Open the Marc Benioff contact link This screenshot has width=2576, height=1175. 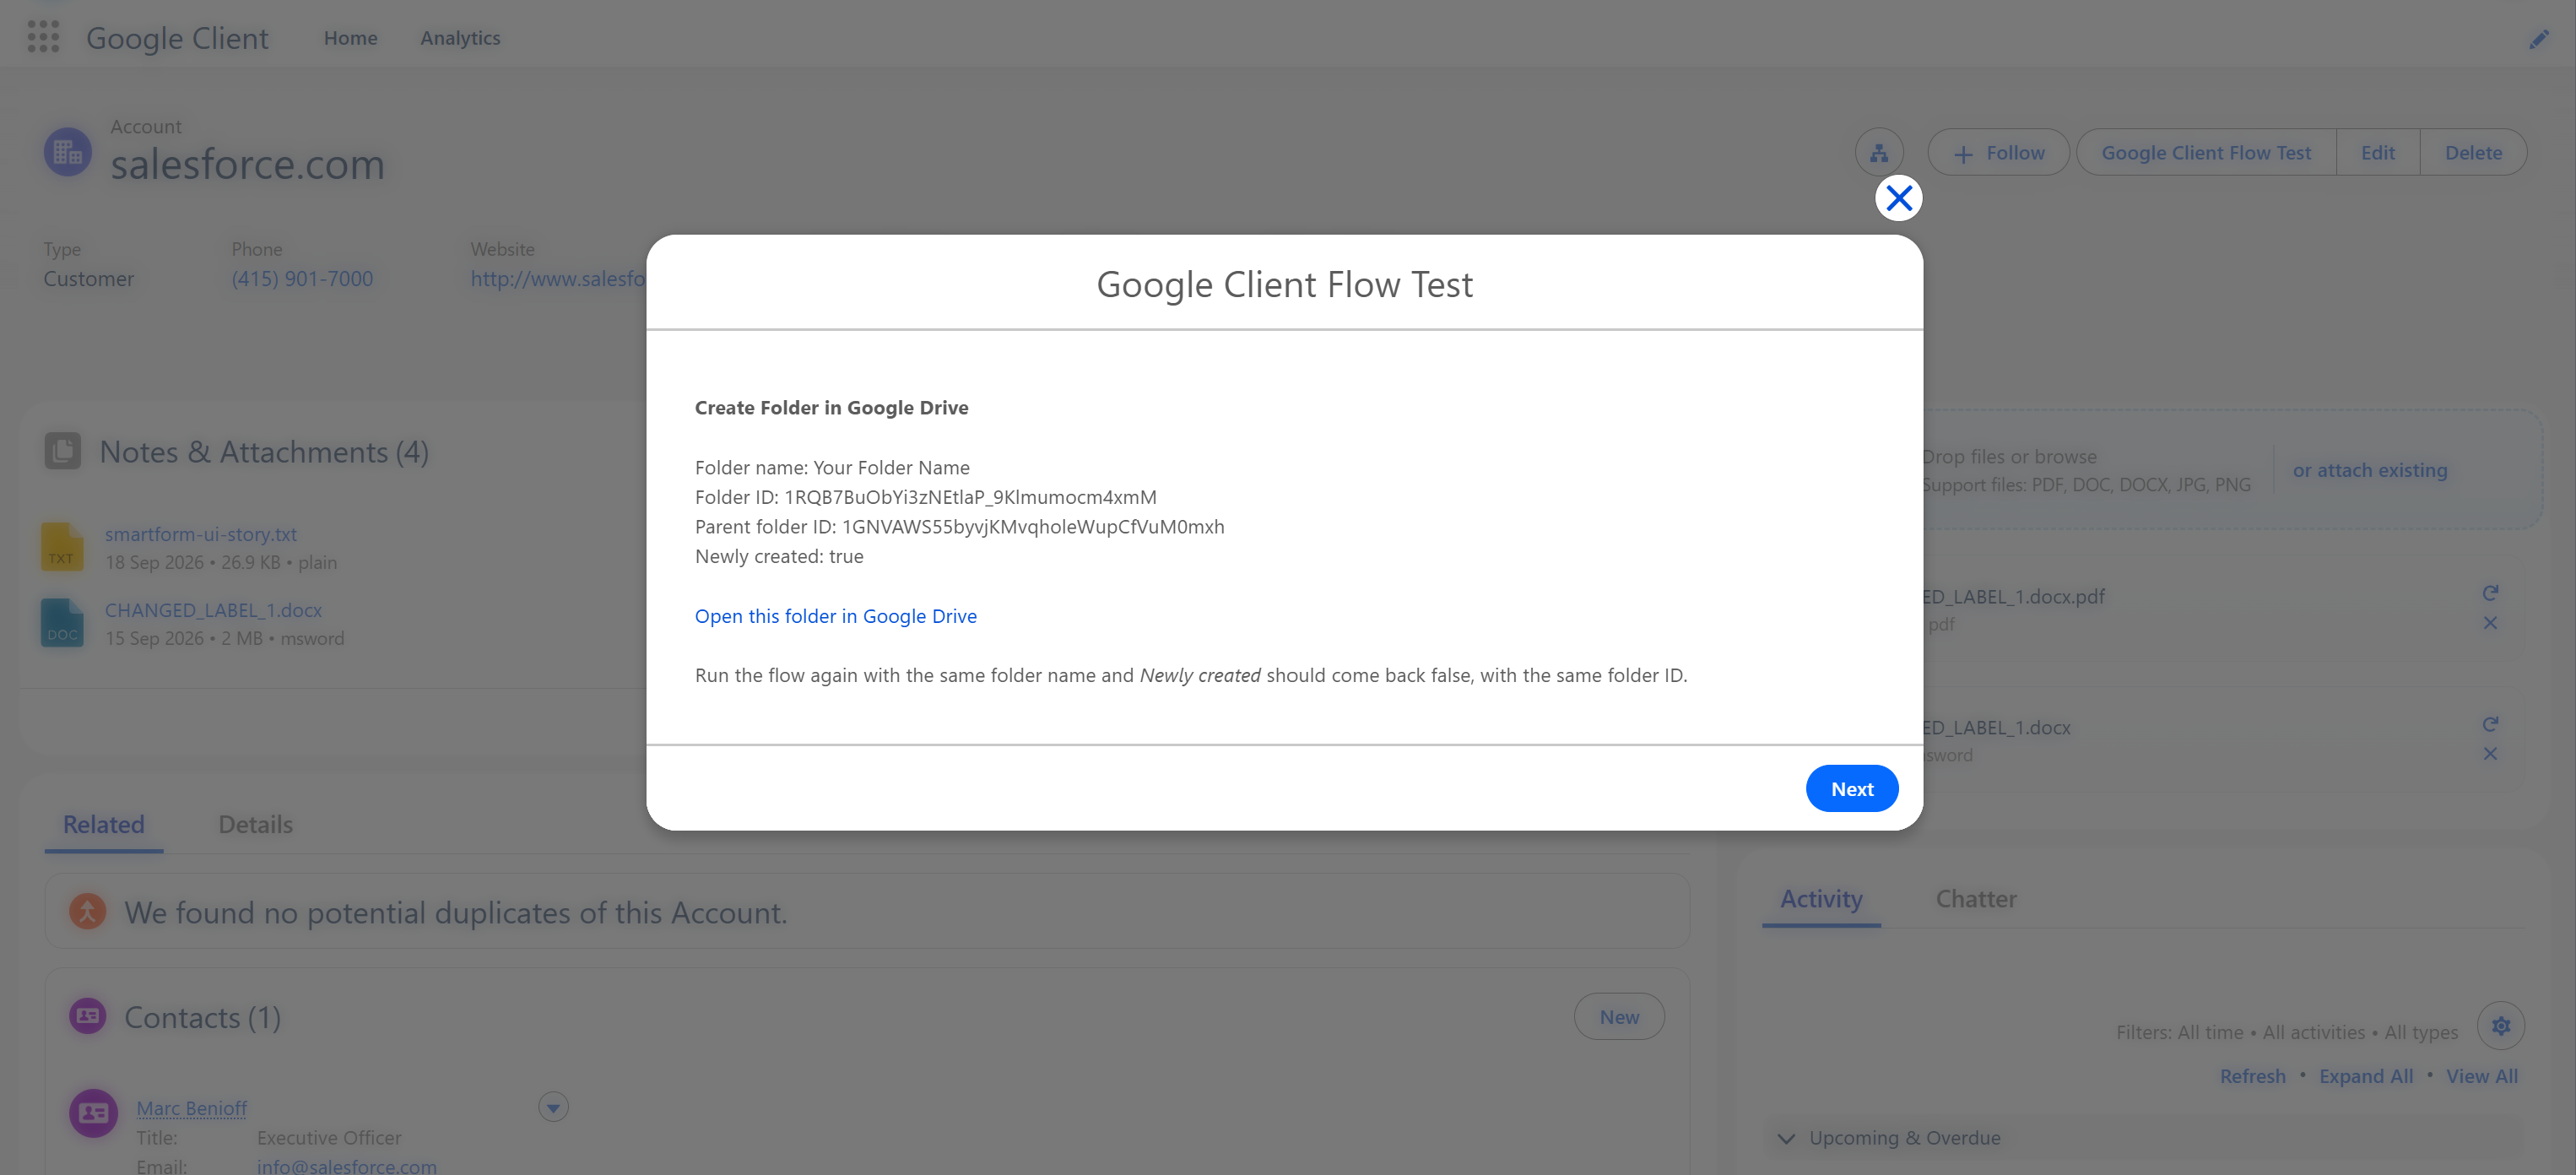click(191, 1108)
